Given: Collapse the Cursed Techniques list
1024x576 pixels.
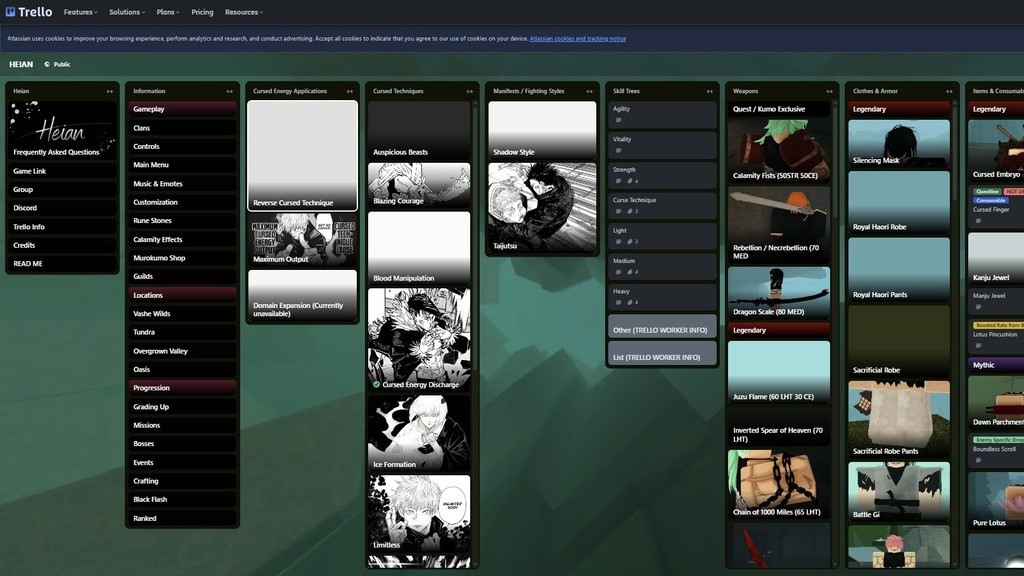Looking at the screenshot, I should click(x=469, y=91).
